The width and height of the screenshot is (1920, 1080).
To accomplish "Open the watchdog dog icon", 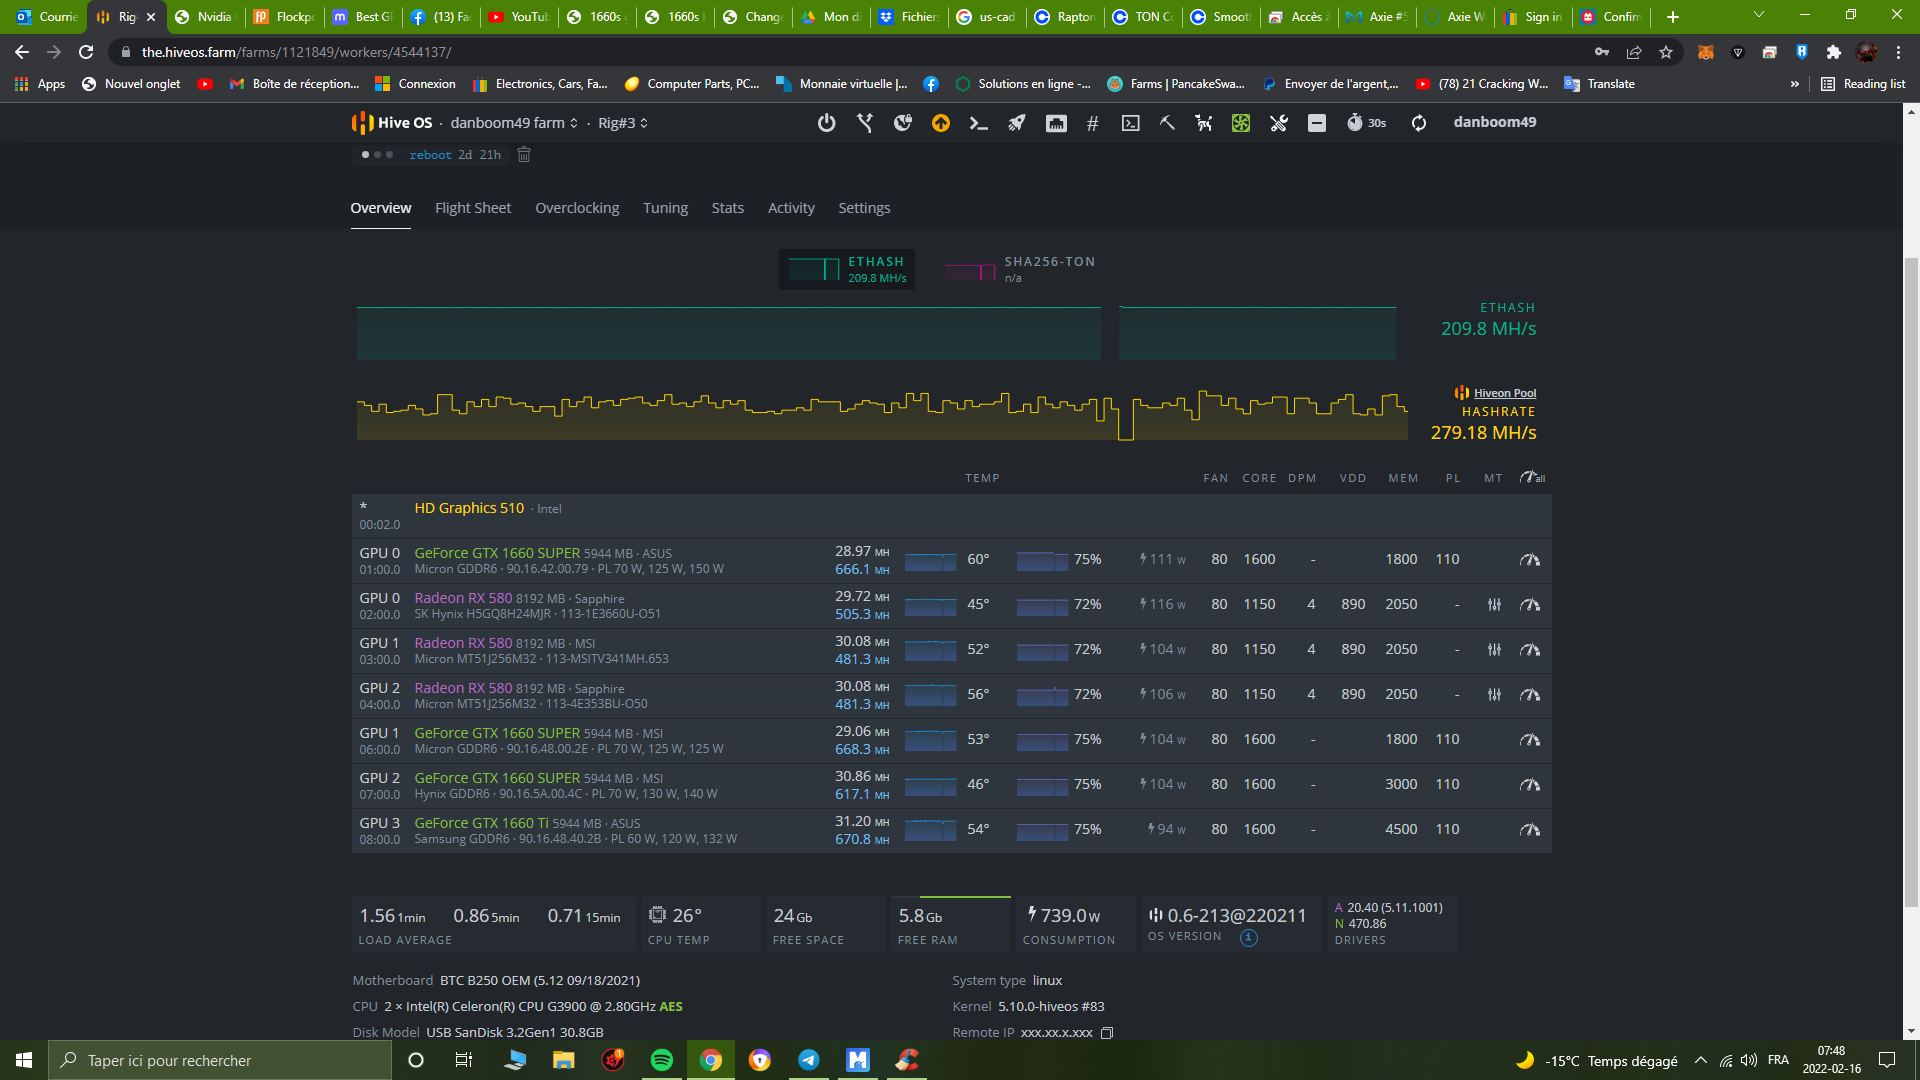I will [x=1203, y=123].
